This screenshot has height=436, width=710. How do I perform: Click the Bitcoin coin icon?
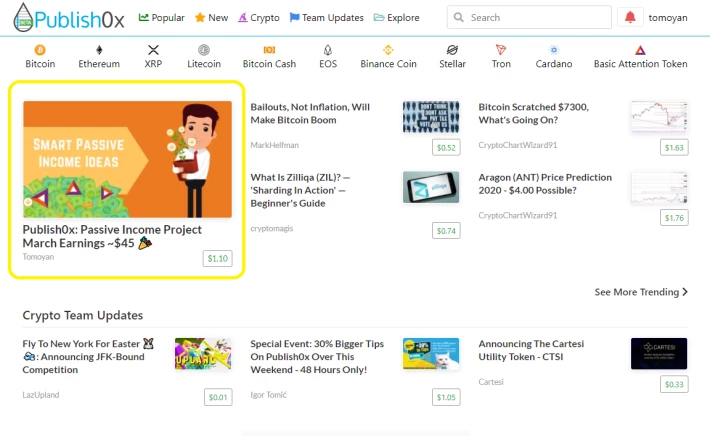40,49
